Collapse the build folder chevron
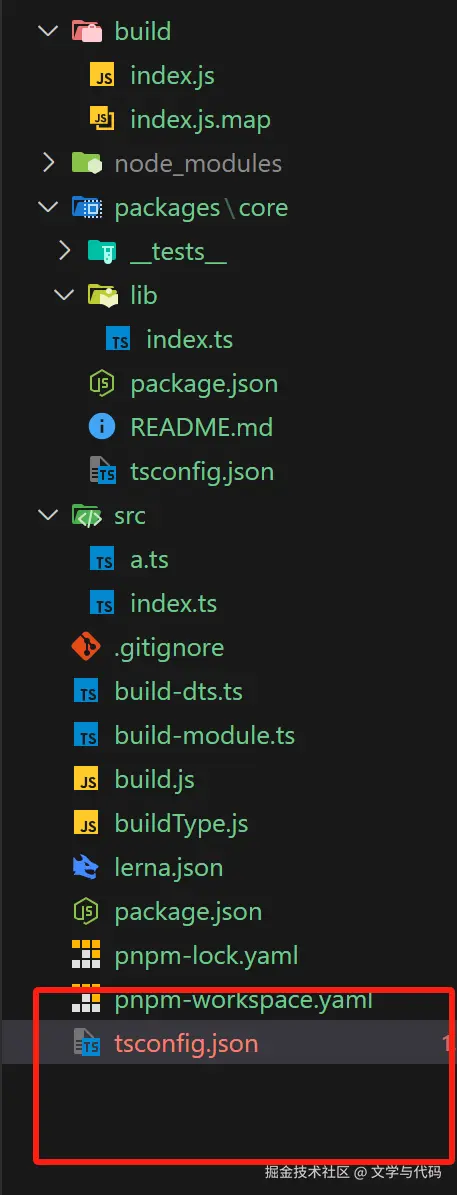 [48, 31]
